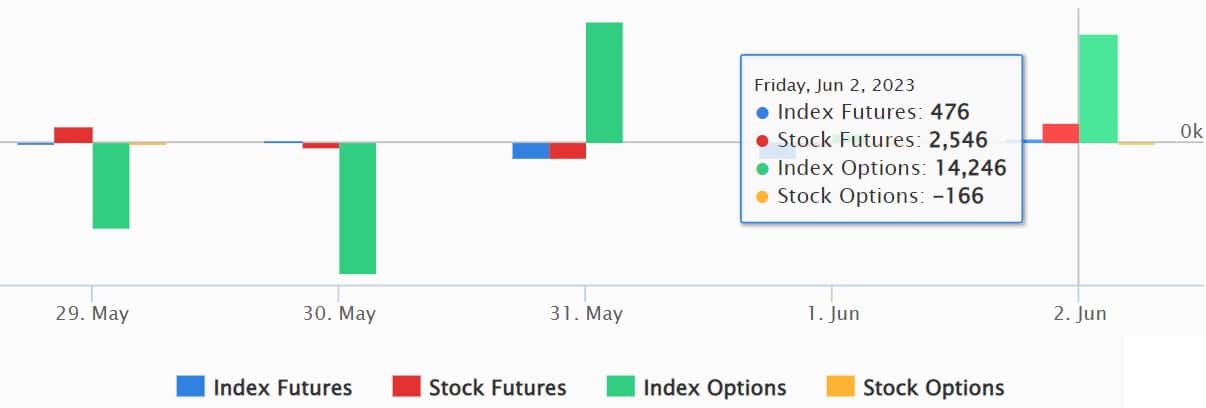
Task: Select the green Index Options bar for 31 May
Action: tap(604, 82)
